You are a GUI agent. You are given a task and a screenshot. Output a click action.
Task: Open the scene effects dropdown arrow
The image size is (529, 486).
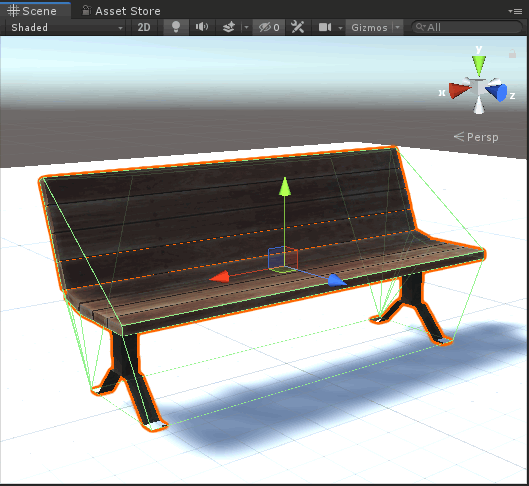click(x=246, y=27)
